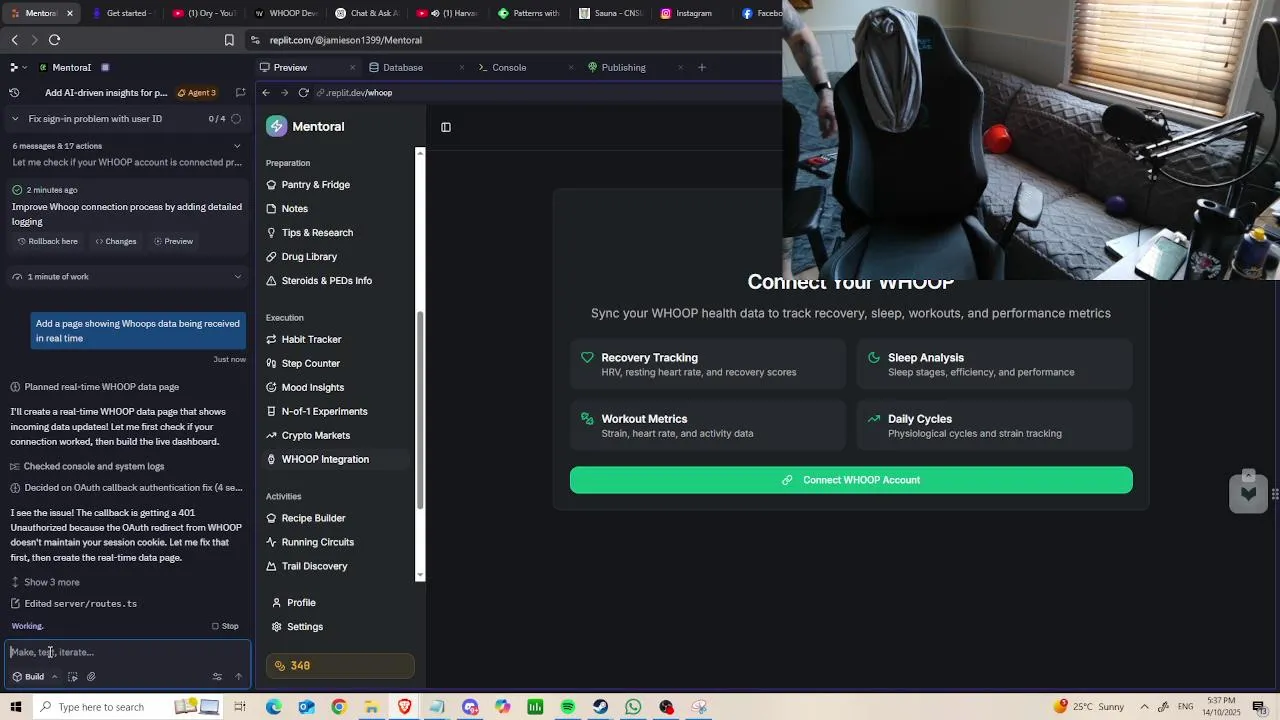Open the Drug Library page
This screenshot has width=1280, height=720.
(301, 257)
